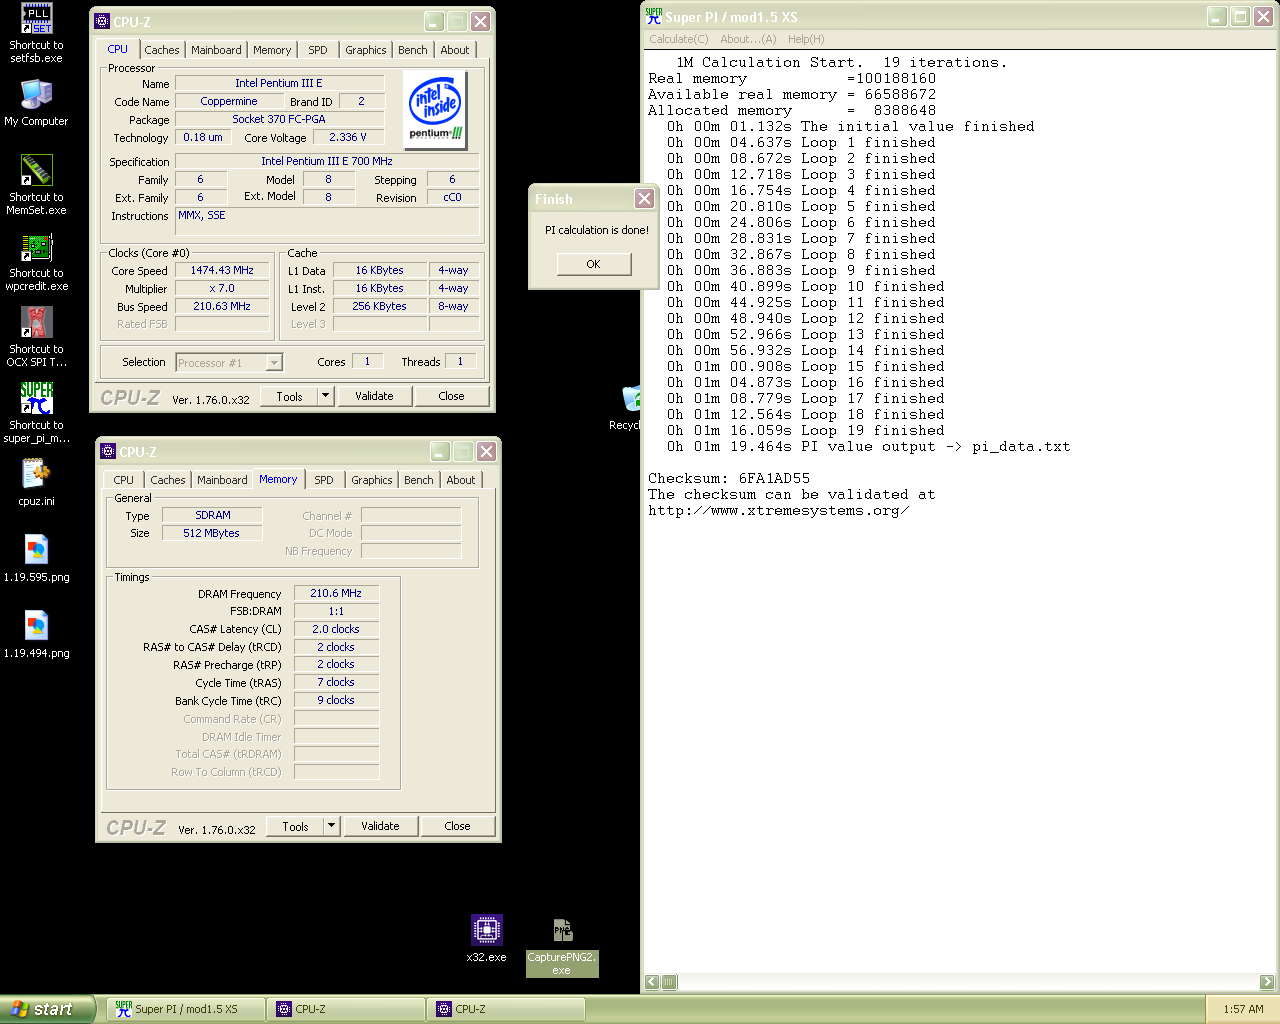Click Validate in lower CPU-Z window
This screenshot has width=1280, height=1024.
[380, 826]
